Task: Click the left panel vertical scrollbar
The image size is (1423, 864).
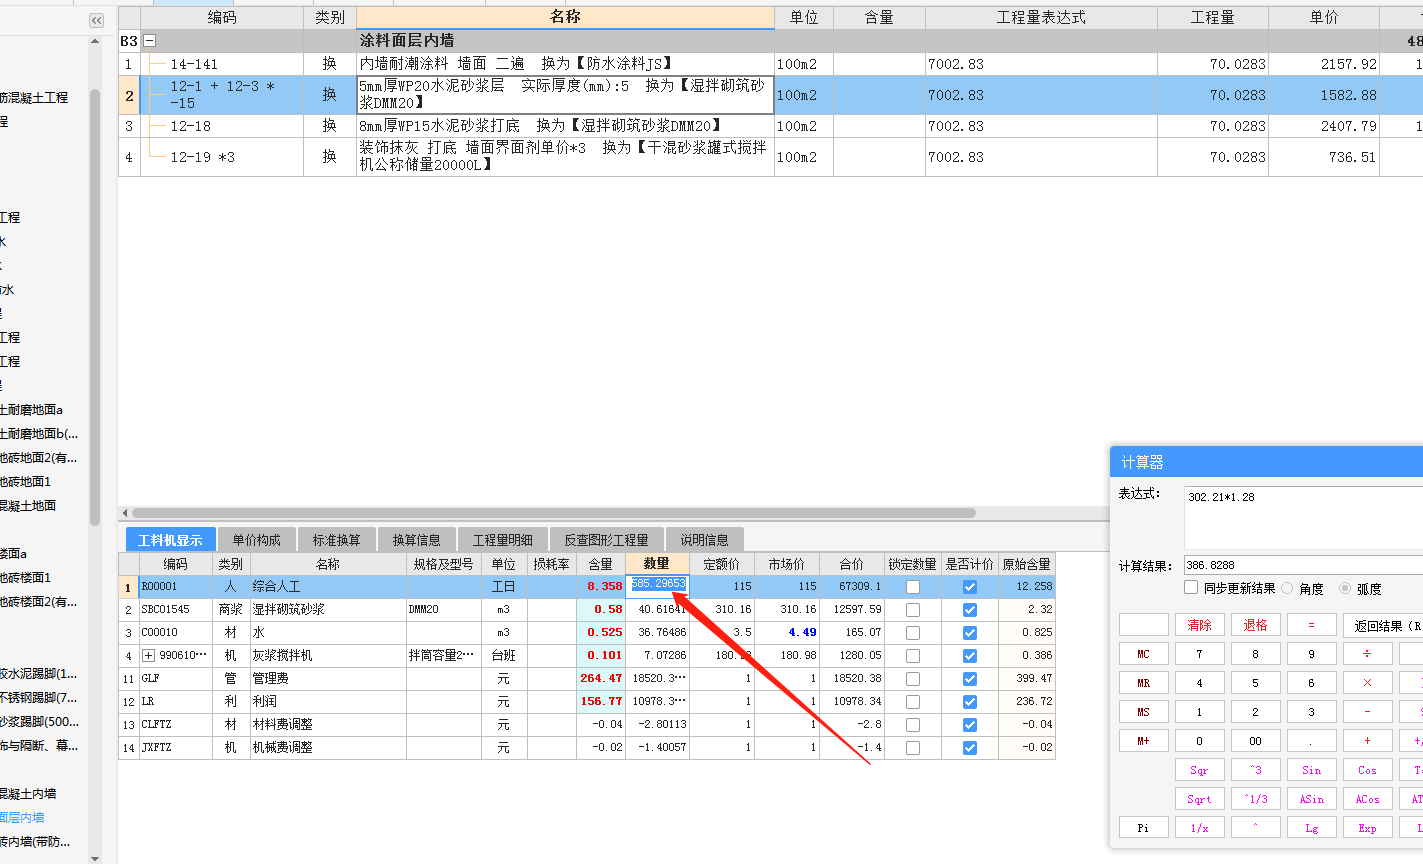Action: (x=95, y=306)
